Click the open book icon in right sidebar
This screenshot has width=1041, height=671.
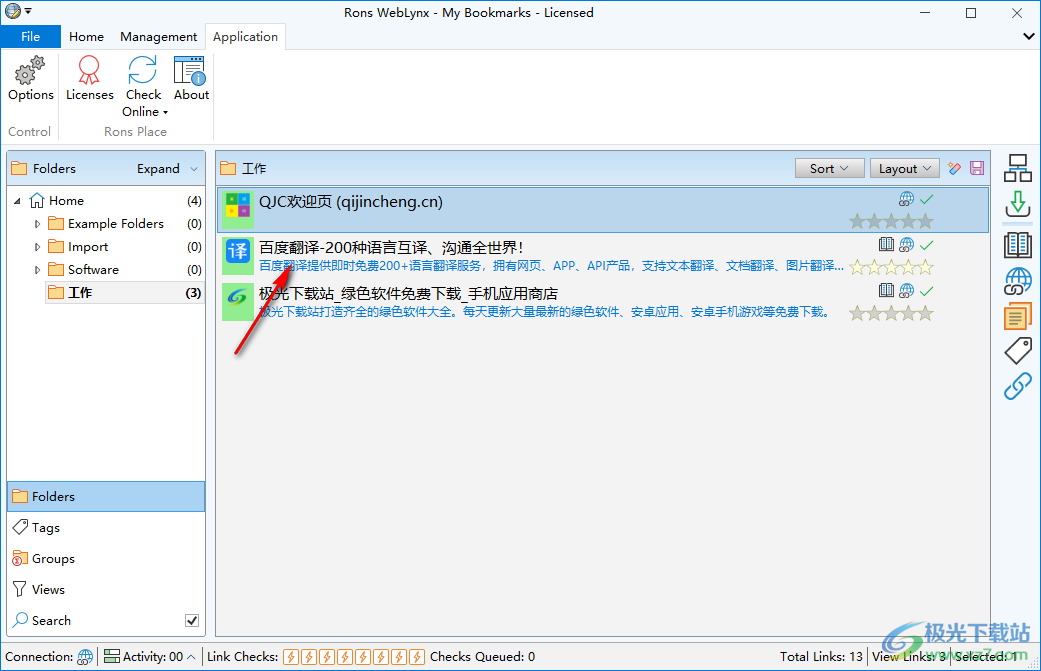pos(1017,244)
